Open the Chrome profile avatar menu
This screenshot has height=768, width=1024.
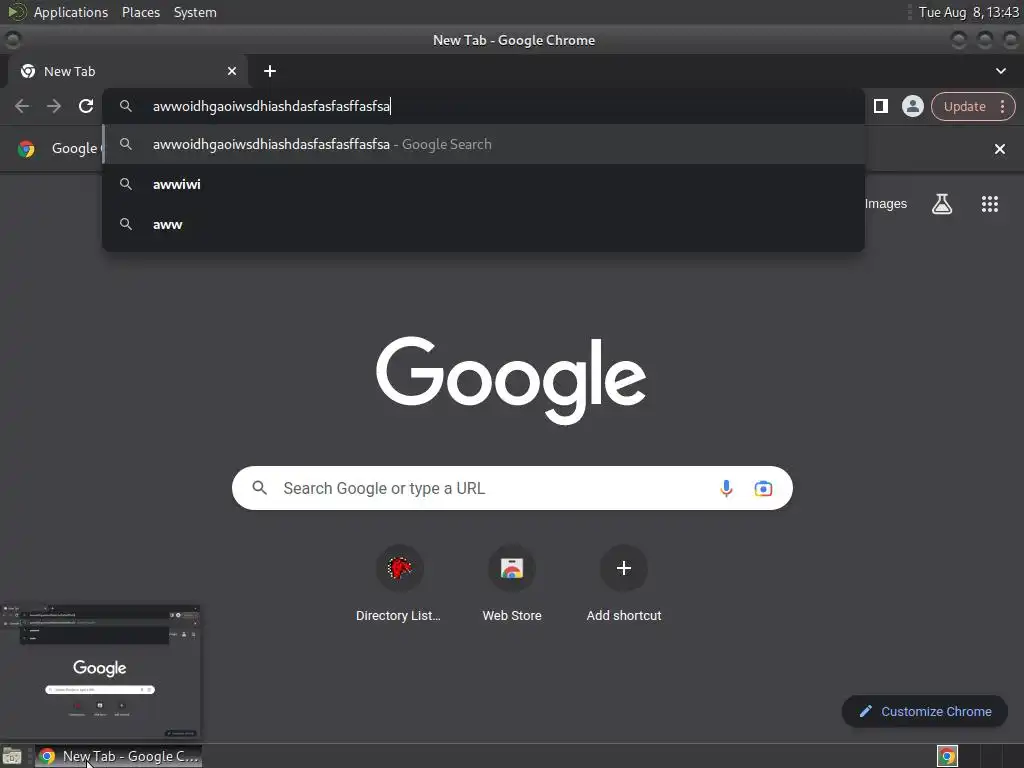(x=912, y=106)
